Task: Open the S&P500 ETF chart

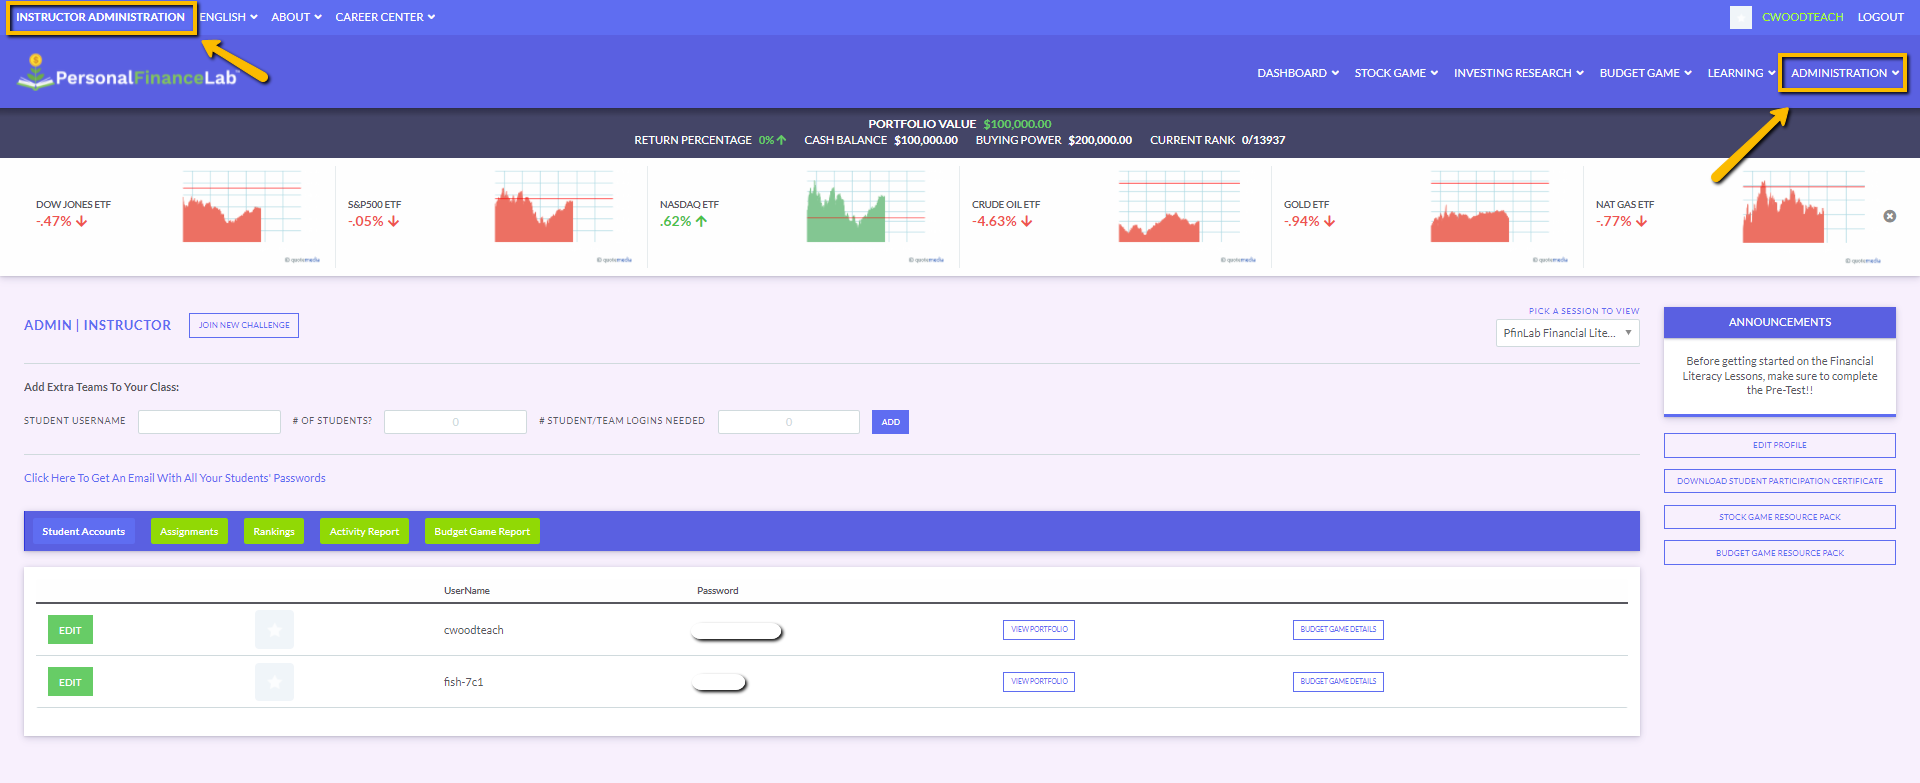Action: pyautogui.click(x=554, y=206)
